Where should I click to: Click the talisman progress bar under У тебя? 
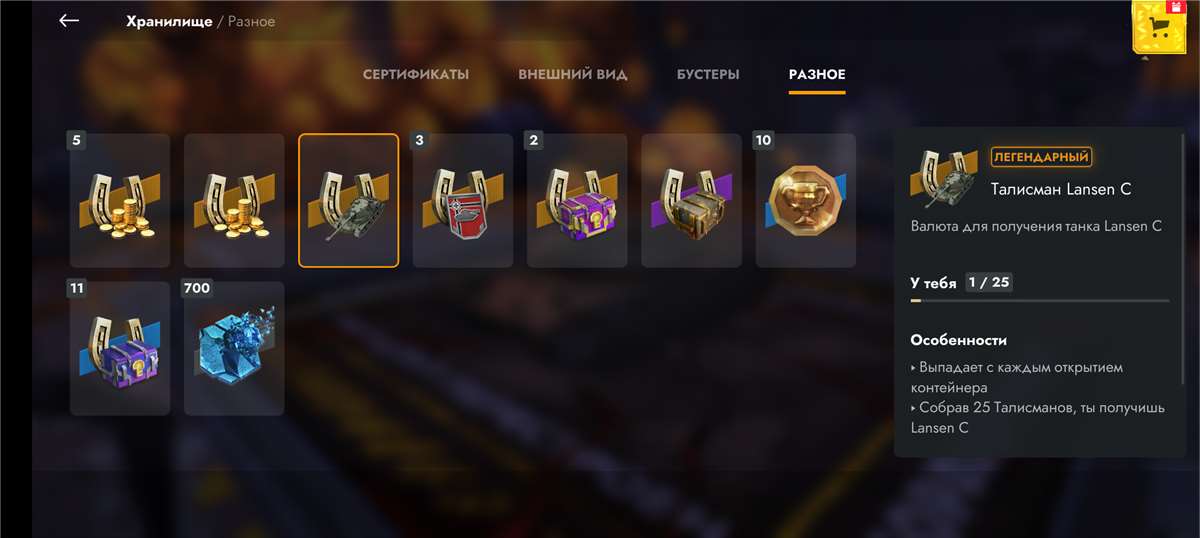1039,300
